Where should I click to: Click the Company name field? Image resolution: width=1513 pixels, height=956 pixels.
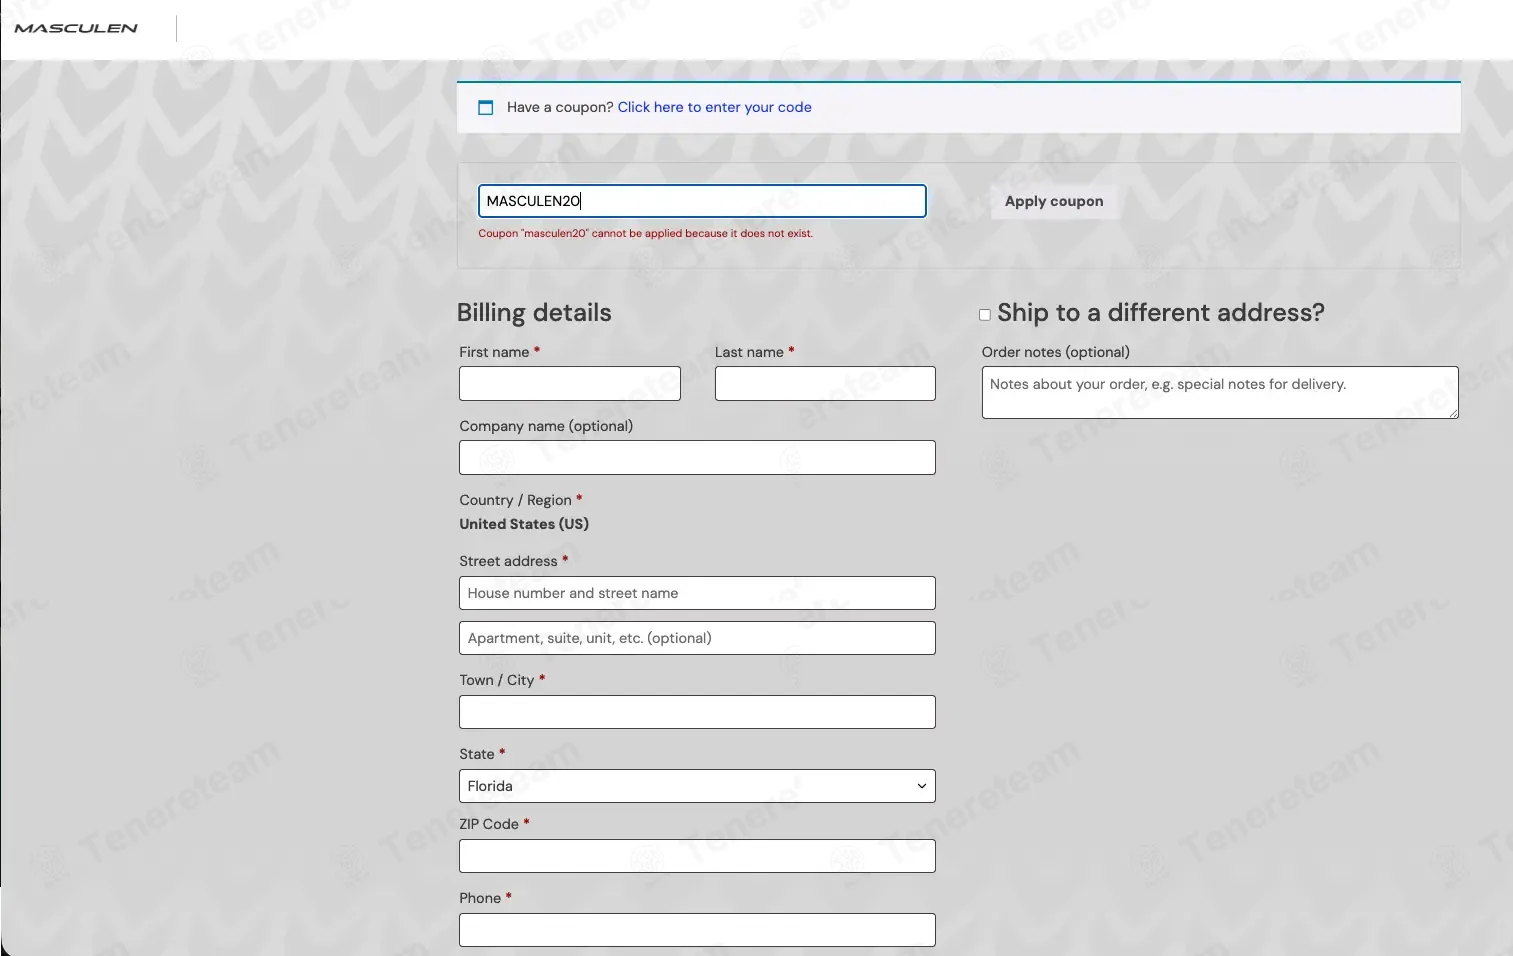coord(697,458)
